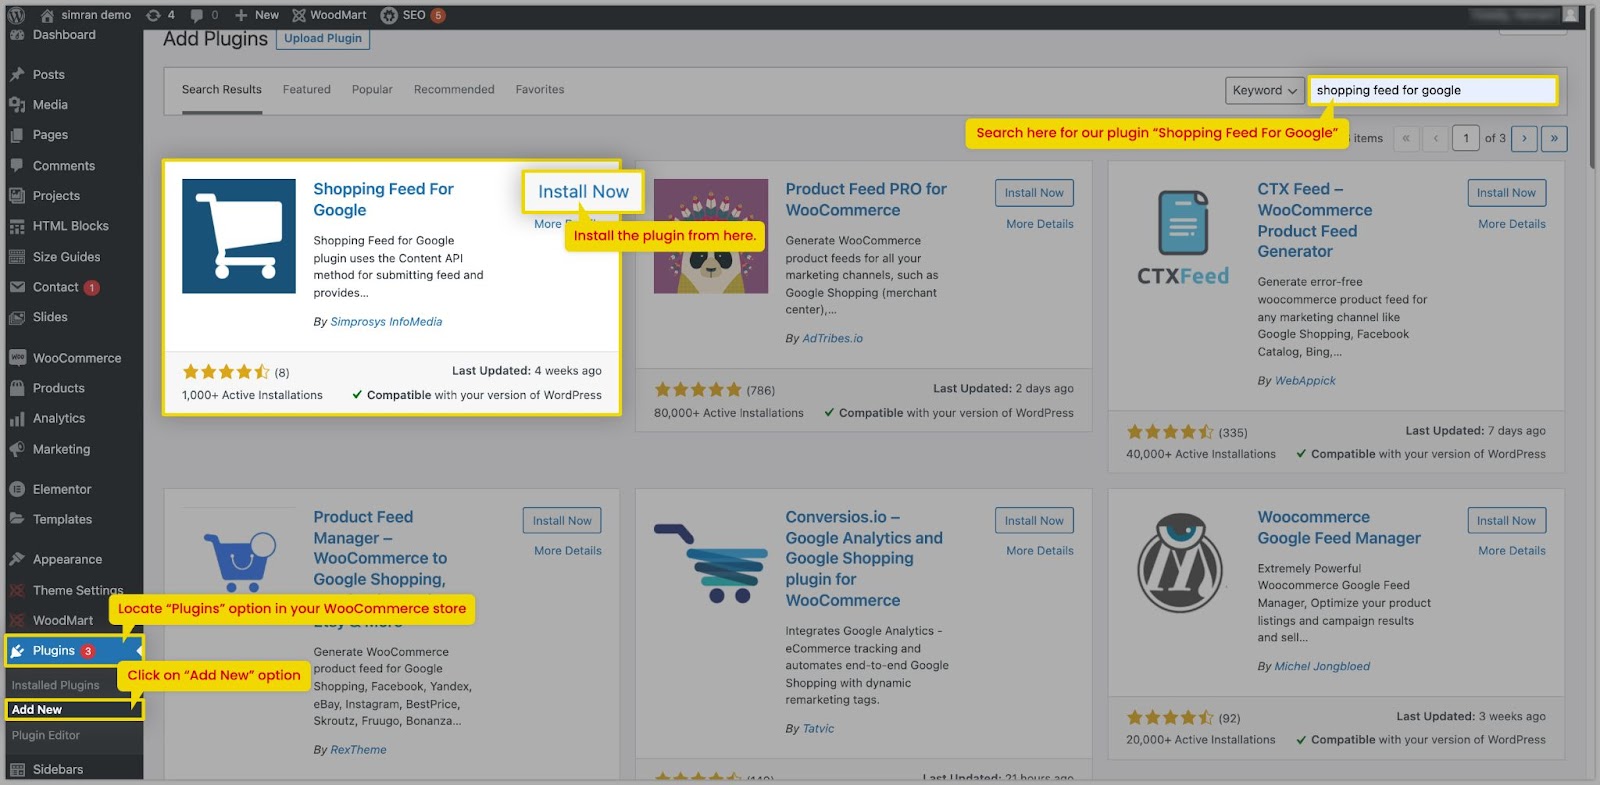Install Conversios.io plugin
1600x785 pixels.
click(x=1034, y=520)
